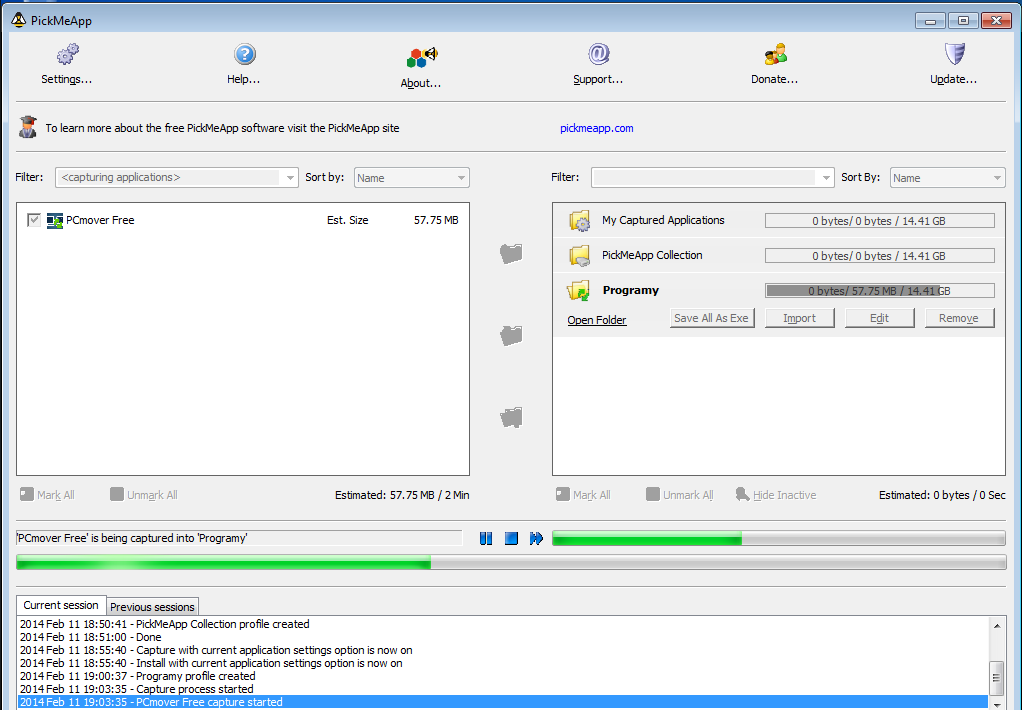Open About via colored hexagons icon

[422, 57]
